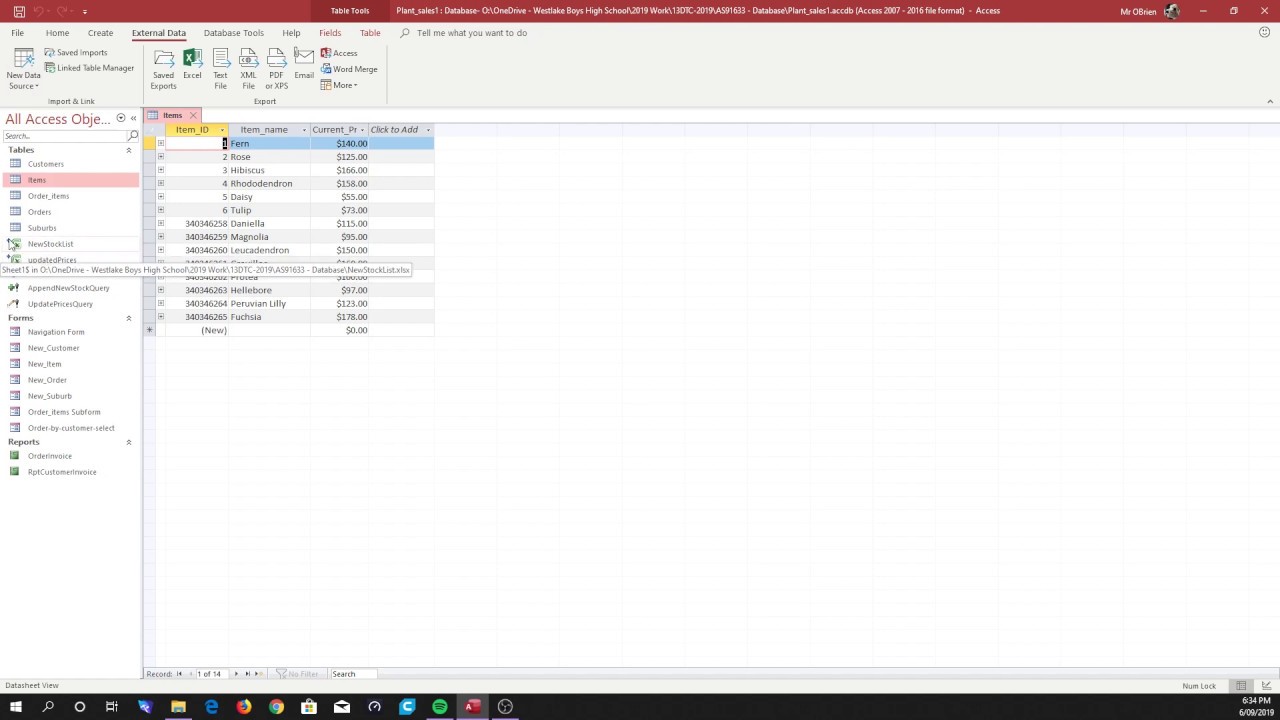Open the RptCustomerInvoice report

(62, 472)
